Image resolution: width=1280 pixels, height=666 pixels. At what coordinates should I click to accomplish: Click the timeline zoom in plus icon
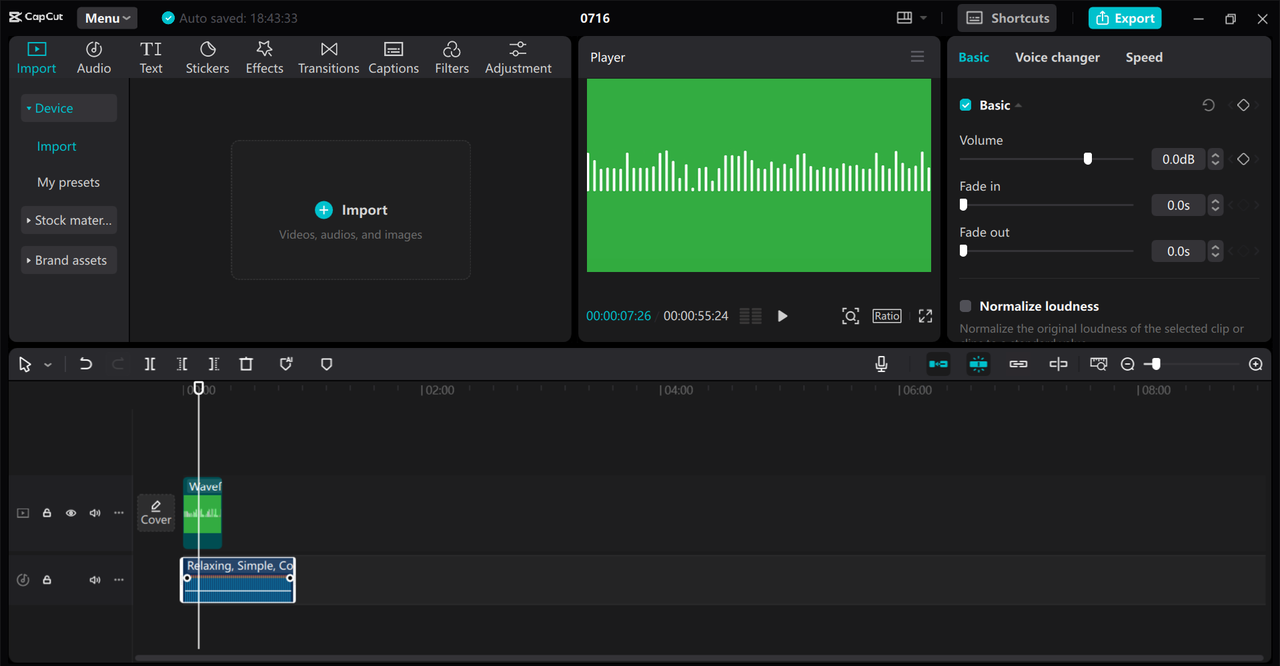1256,365
